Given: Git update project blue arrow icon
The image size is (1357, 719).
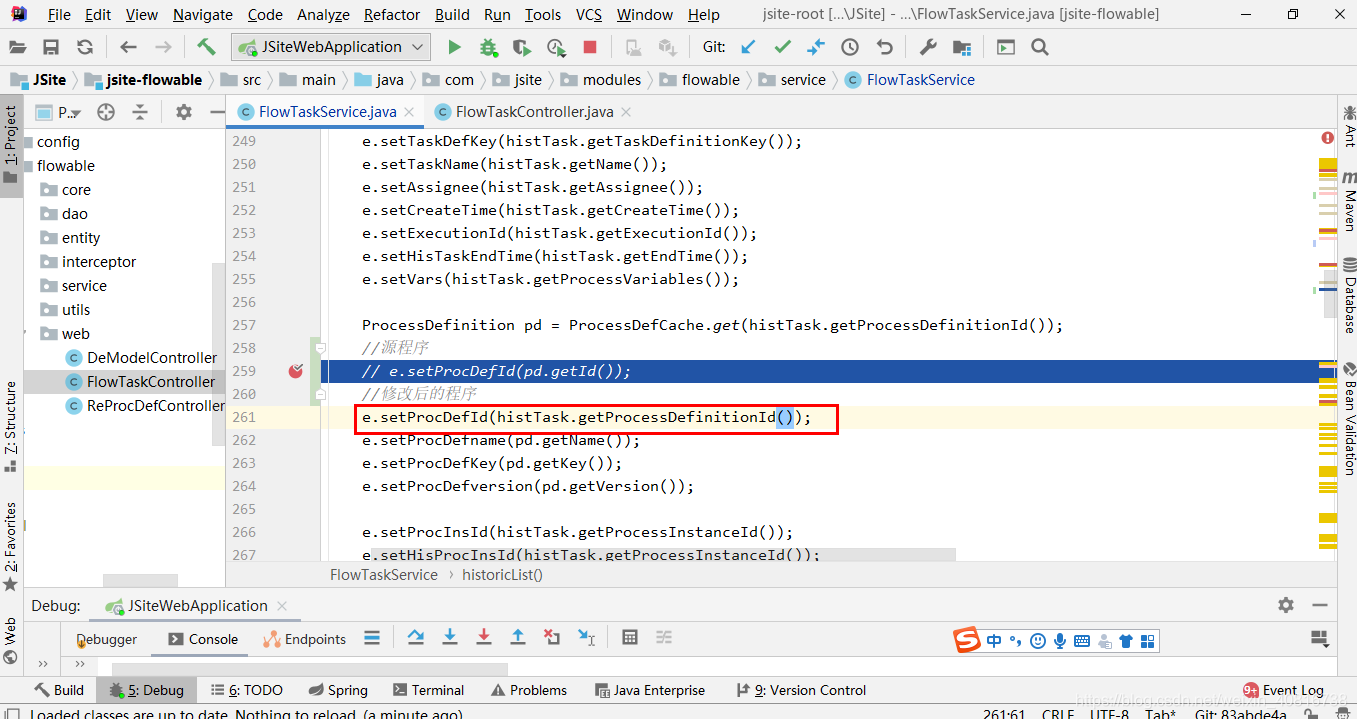Looking at the screenshot, I should [x=748, y=47].
